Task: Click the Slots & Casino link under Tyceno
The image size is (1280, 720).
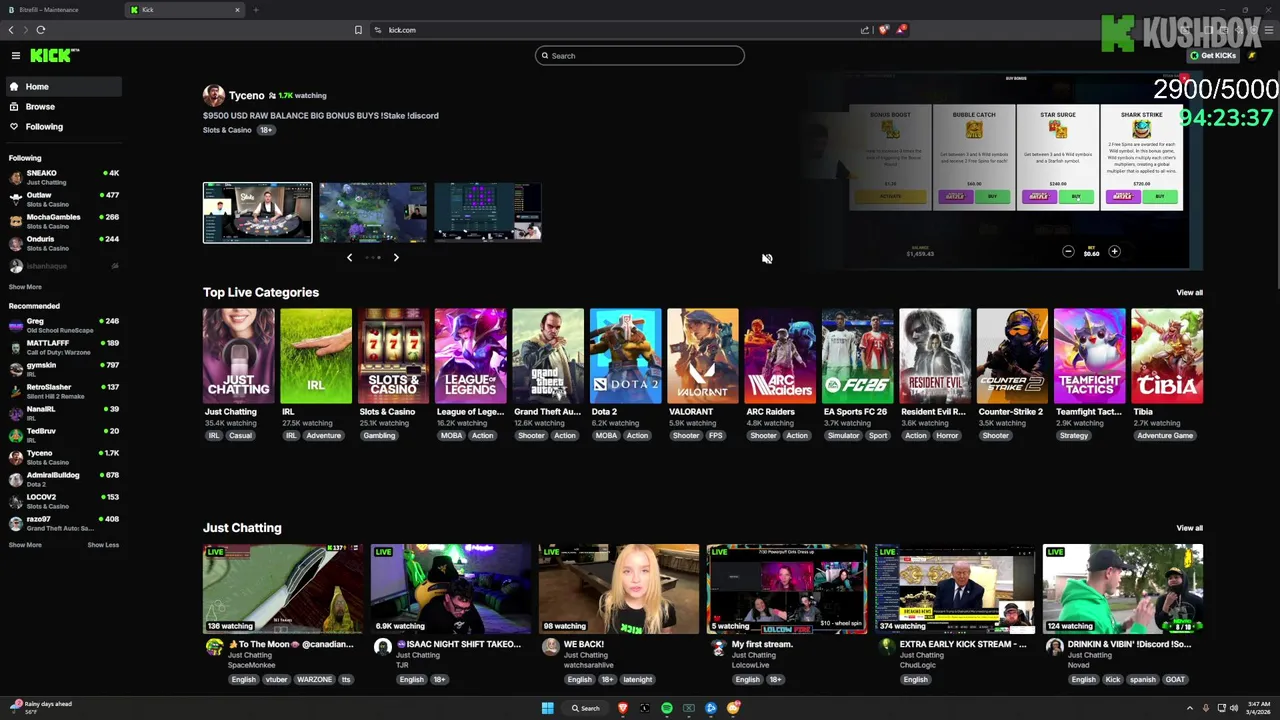Action: pyautogui.click(x=227, y=130)
